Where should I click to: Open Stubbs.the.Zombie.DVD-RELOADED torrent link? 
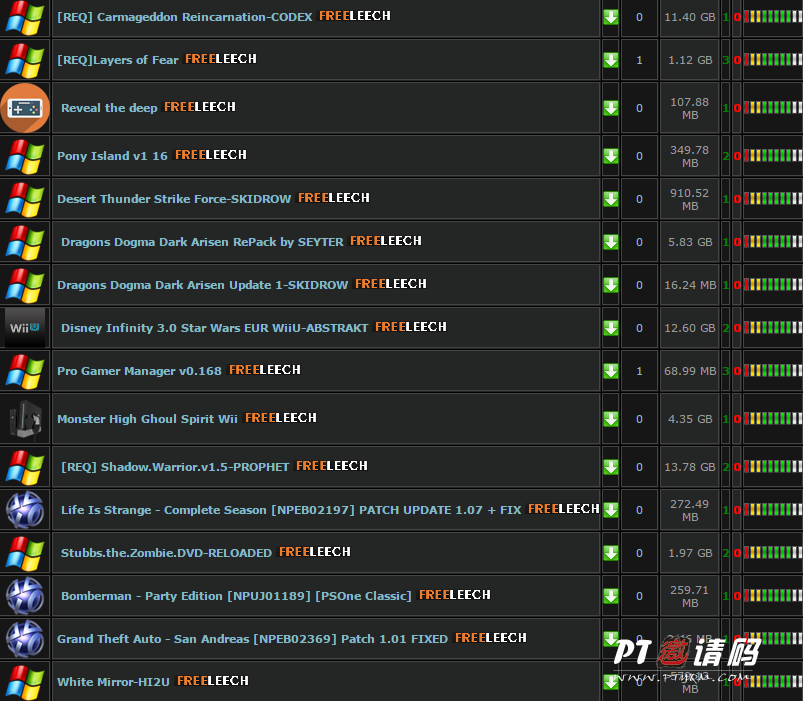166,553
